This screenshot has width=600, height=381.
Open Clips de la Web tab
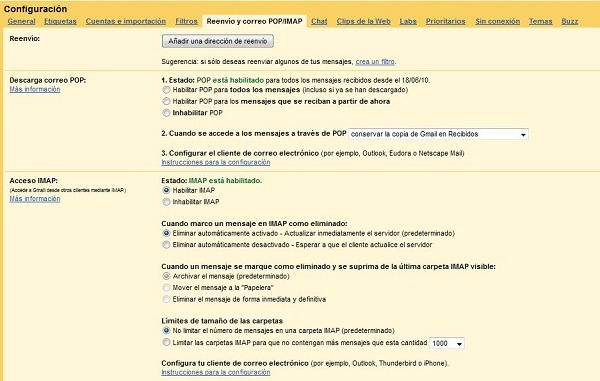click(364, 21)
